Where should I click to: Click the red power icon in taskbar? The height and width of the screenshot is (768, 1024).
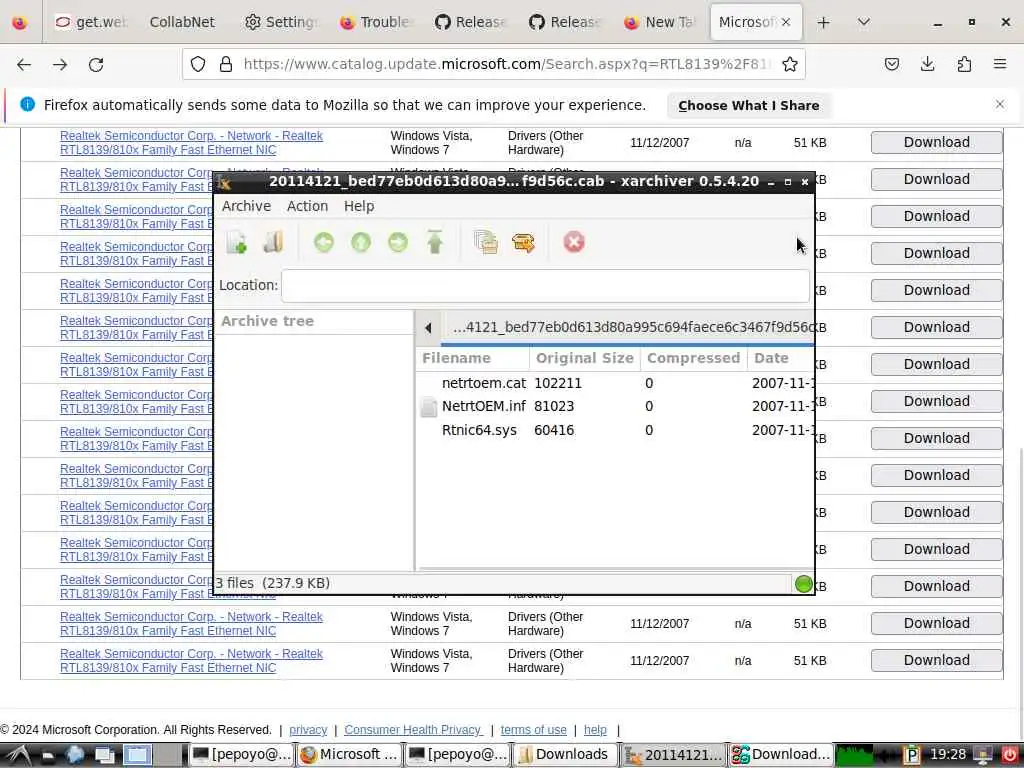1009,755
